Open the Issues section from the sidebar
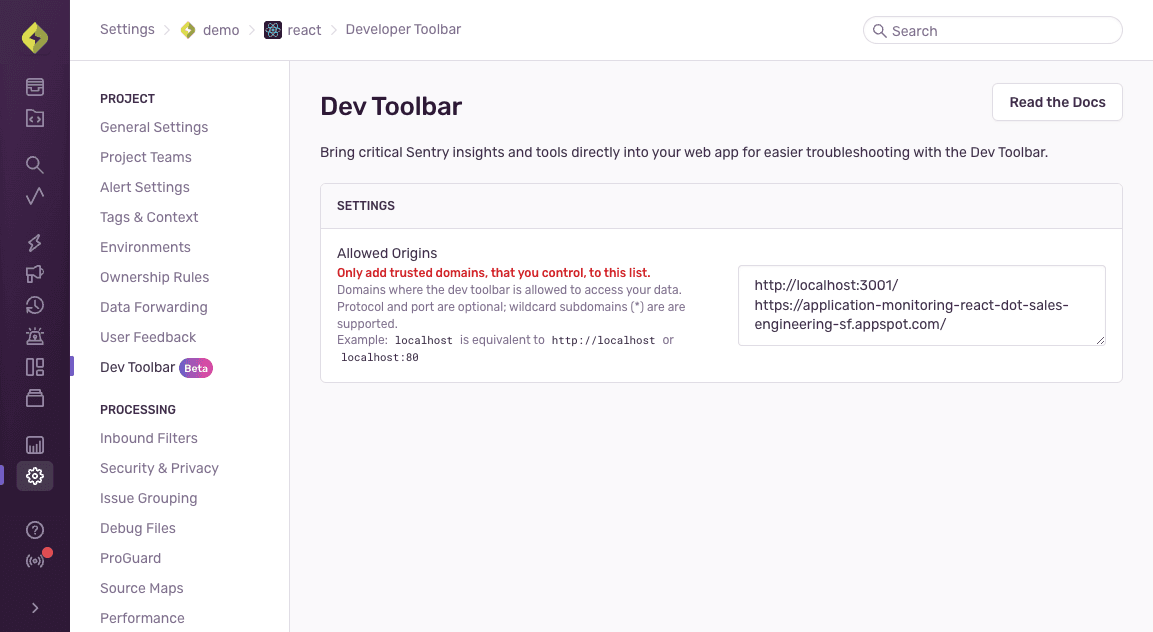1153x632 pixels. coord(35,87)
